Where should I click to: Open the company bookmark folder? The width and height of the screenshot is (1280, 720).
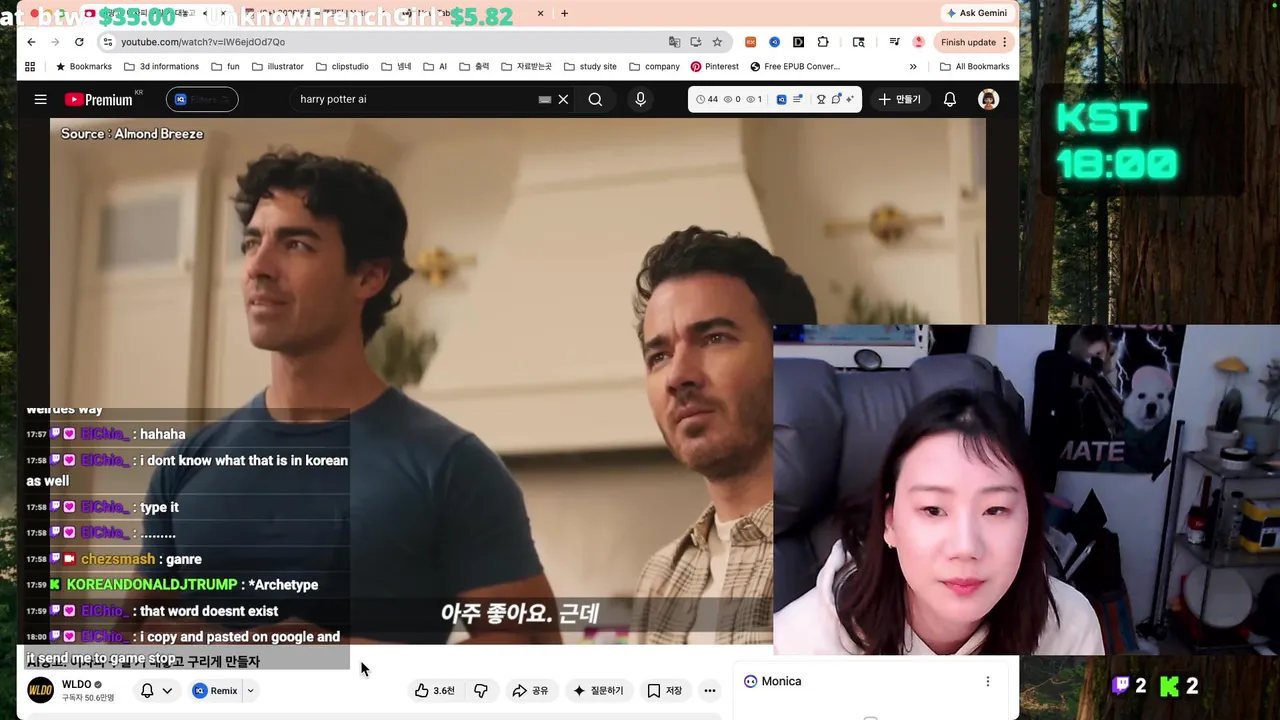654,67
